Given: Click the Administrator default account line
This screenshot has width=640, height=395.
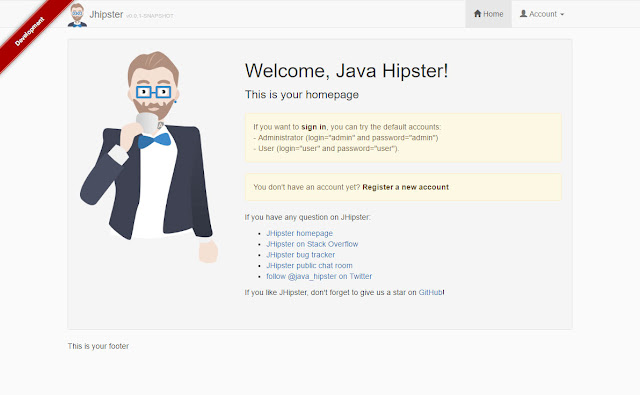Looking at the screenshot, I should (x=346, y=138).
